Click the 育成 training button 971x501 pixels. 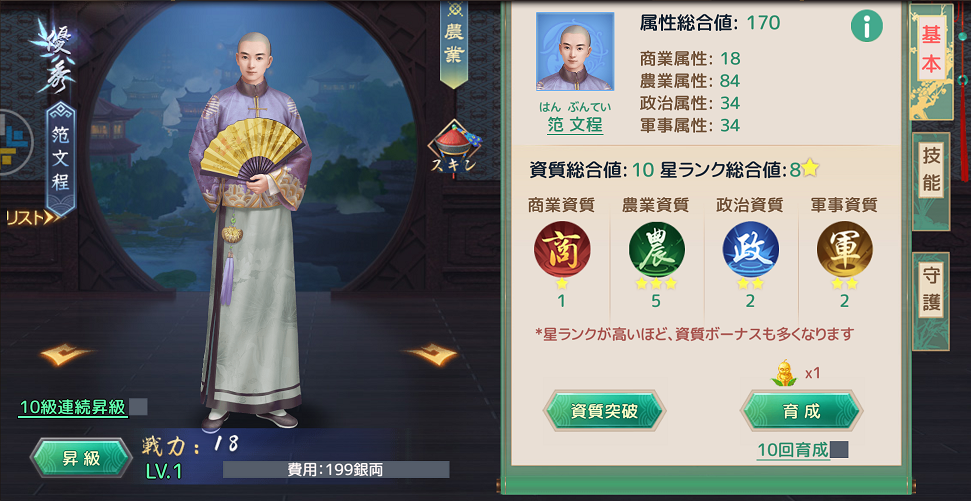[801, 411]
